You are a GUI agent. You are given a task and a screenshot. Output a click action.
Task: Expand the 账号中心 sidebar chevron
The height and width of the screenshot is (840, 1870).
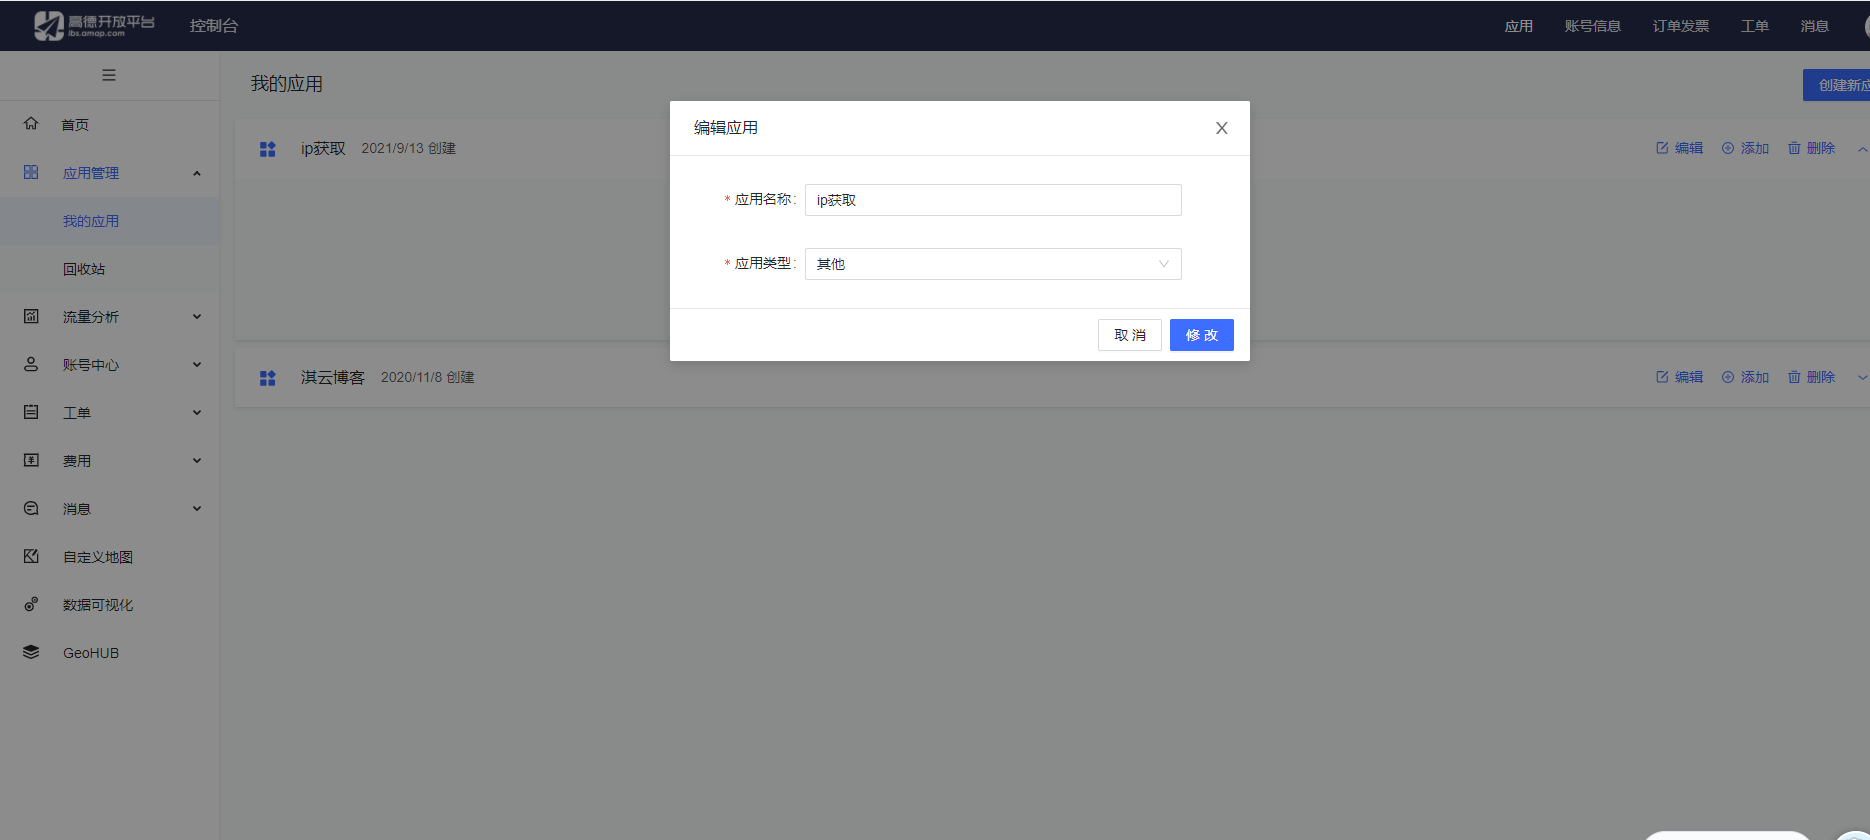click(x=197, y=365)
